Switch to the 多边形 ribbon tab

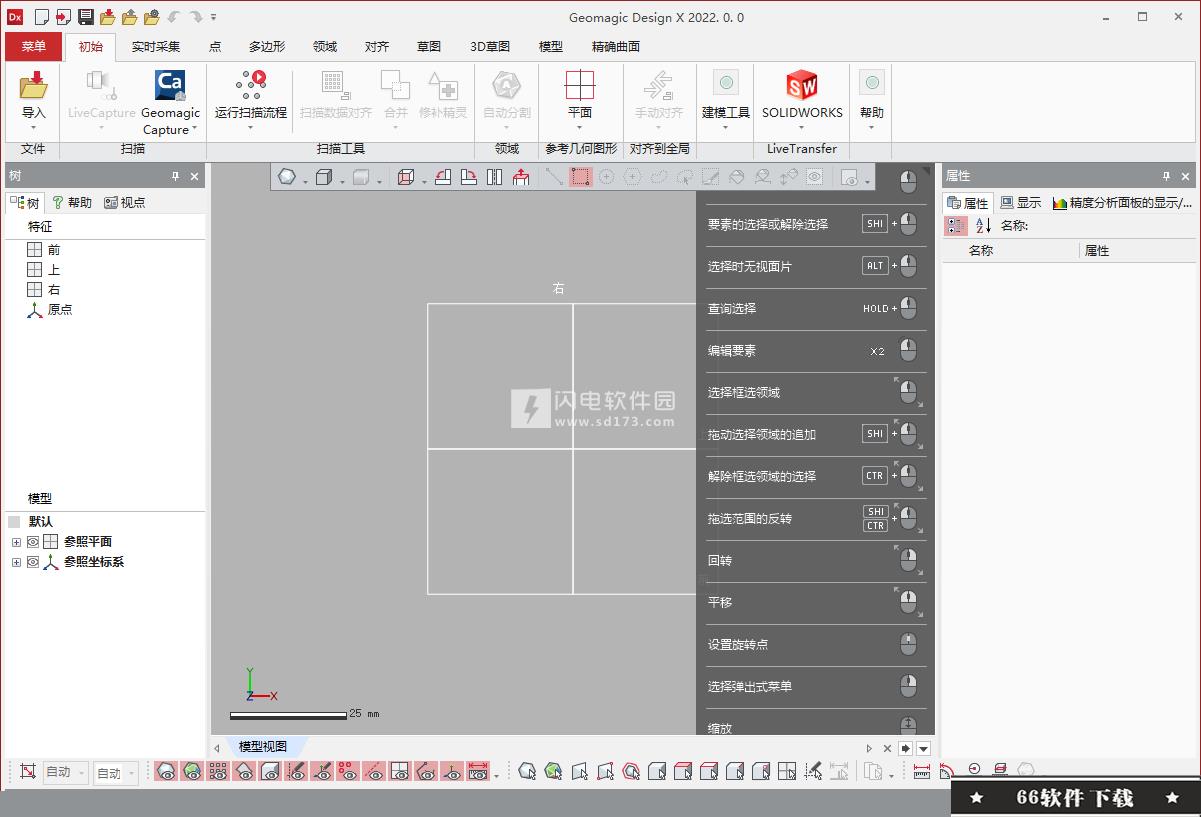tap(267, 46)
